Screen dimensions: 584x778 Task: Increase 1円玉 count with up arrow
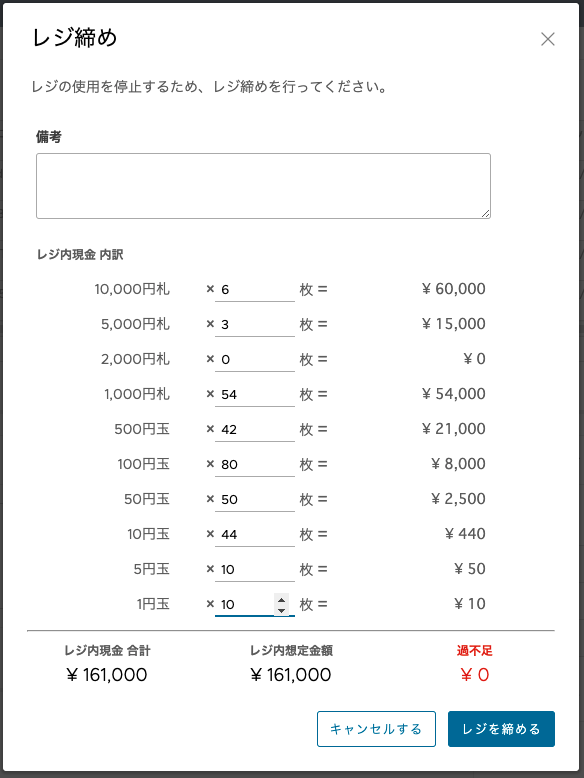coord(281,599)
